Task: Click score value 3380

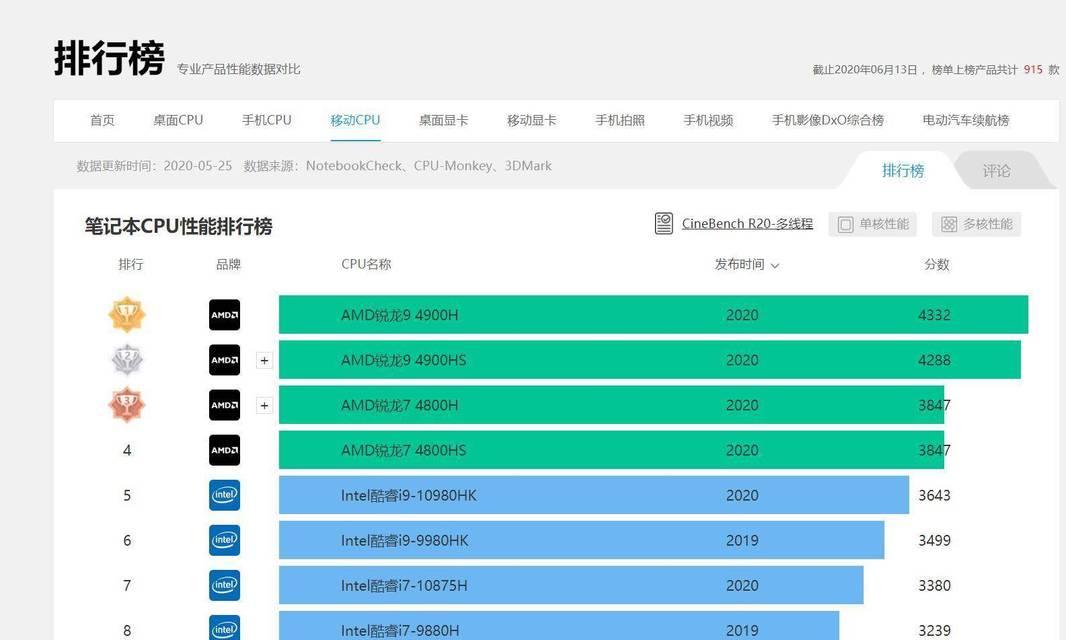Action: [x=934, y=585]
